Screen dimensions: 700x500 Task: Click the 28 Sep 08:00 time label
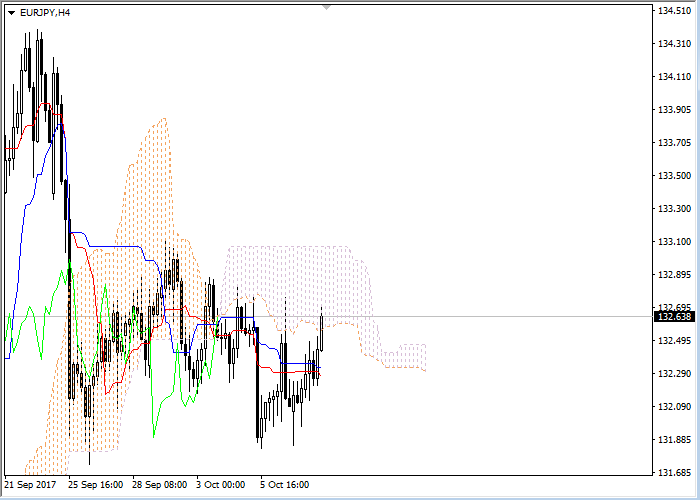pyautogui.click(x=160, y=485)
